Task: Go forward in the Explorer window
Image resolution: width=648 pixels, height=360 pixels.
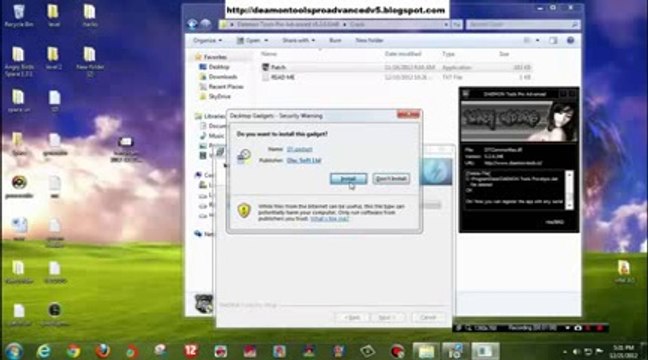Action: 205,24
